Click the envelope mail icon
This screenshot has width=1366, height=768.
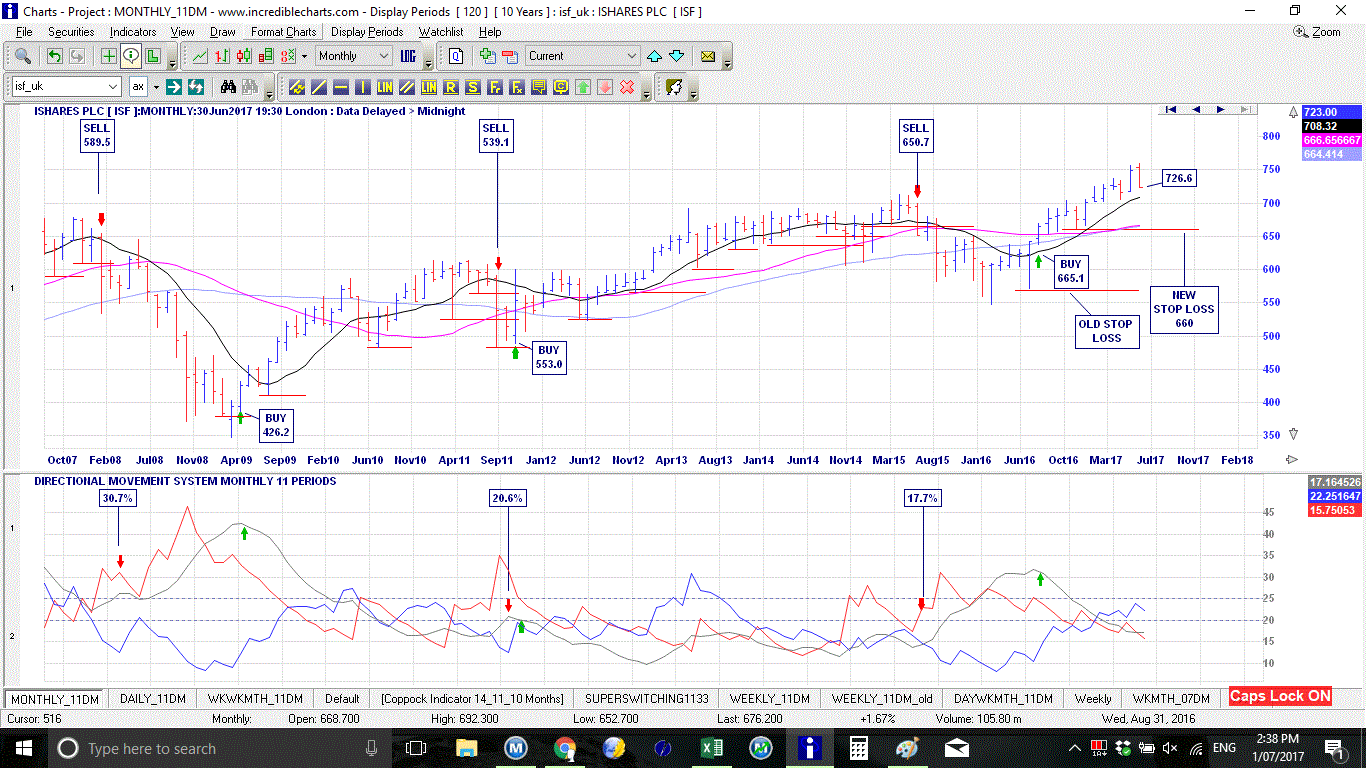click(x=708, y=56)
